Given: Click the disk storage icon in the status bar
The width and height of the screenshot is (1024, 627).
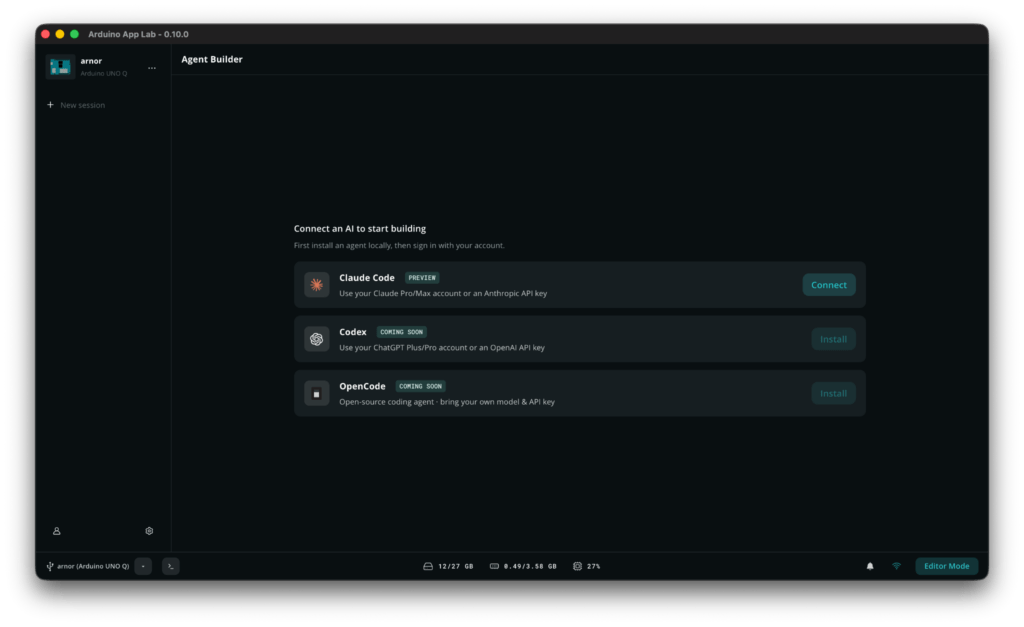Looking at the screenshot, I should [x=428, y=566].
